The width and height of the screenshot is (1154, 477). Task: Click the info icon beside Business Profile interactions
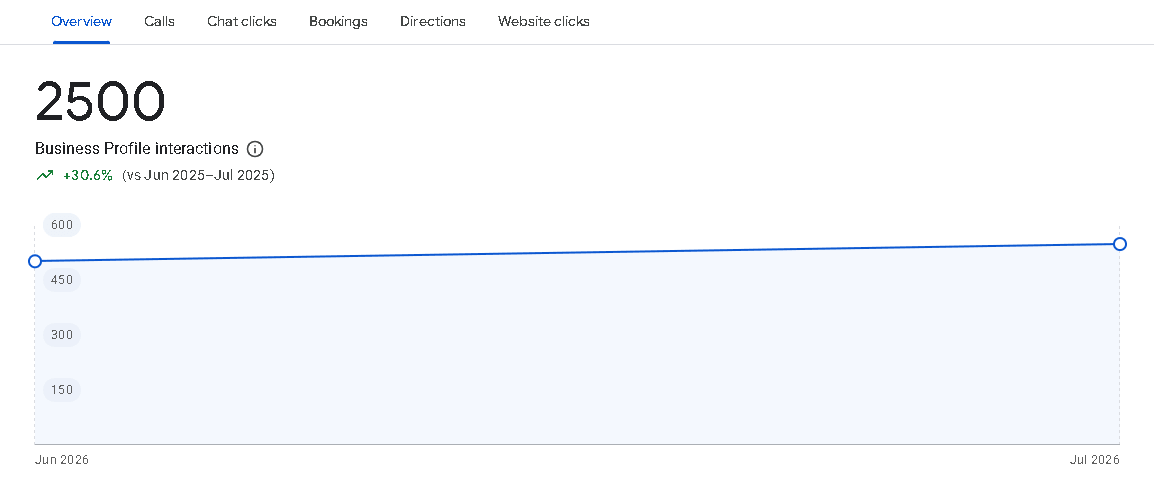click(255, 149)
